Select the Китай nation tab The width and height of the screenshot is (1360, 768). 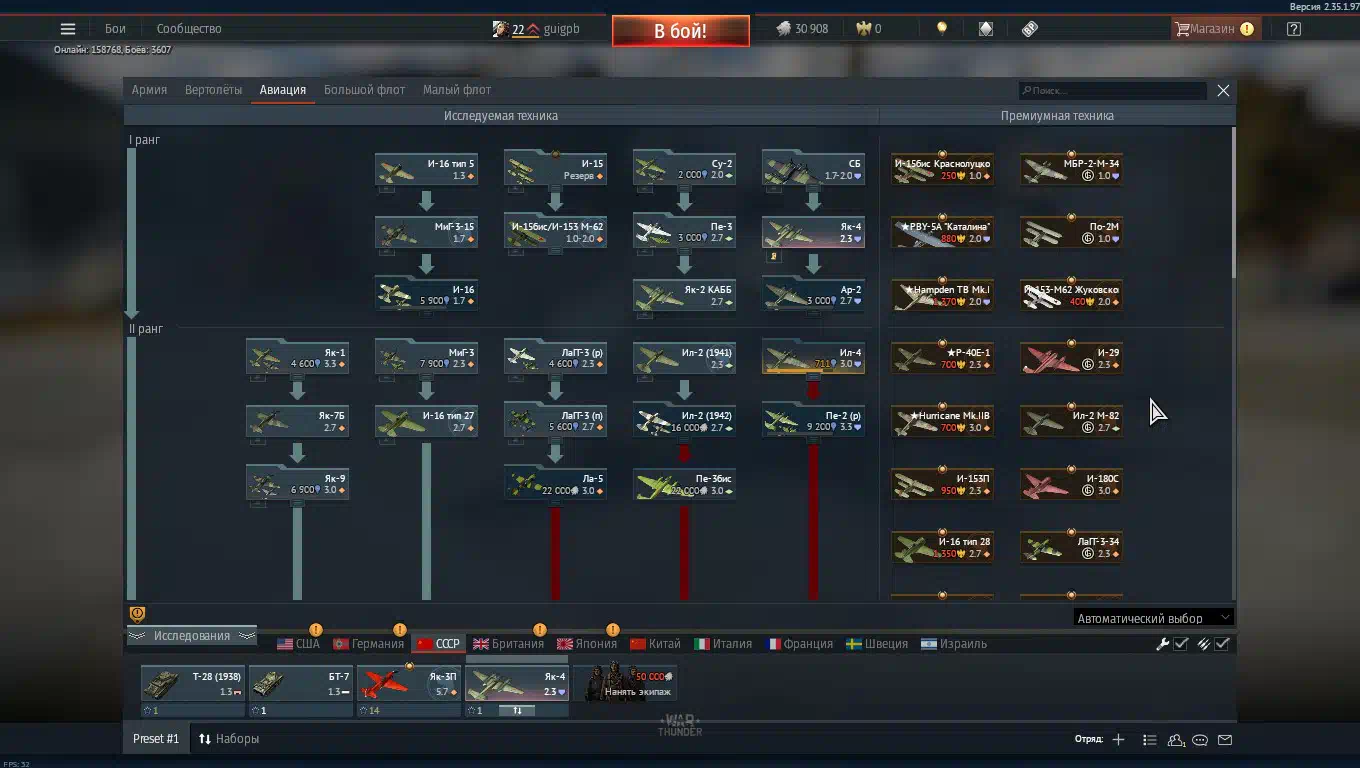point(655,644)
